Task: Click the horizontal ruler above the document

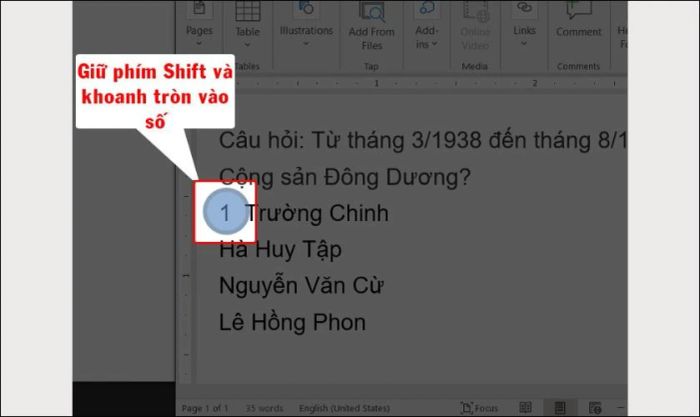Action: tap(431, 83)
